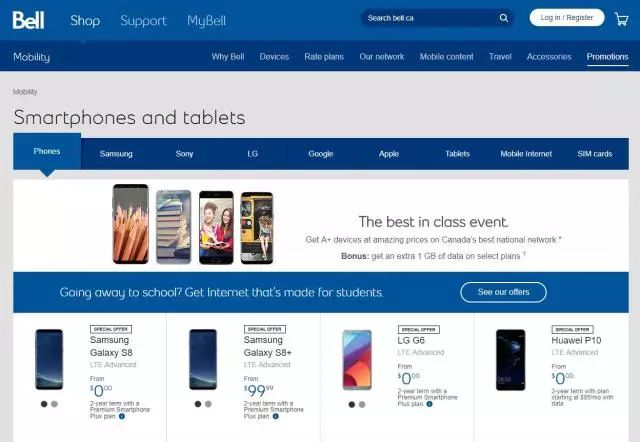Focus the Search bell.ca field
The width and height of the screenshot is (640, 442).
coord(431,18)
